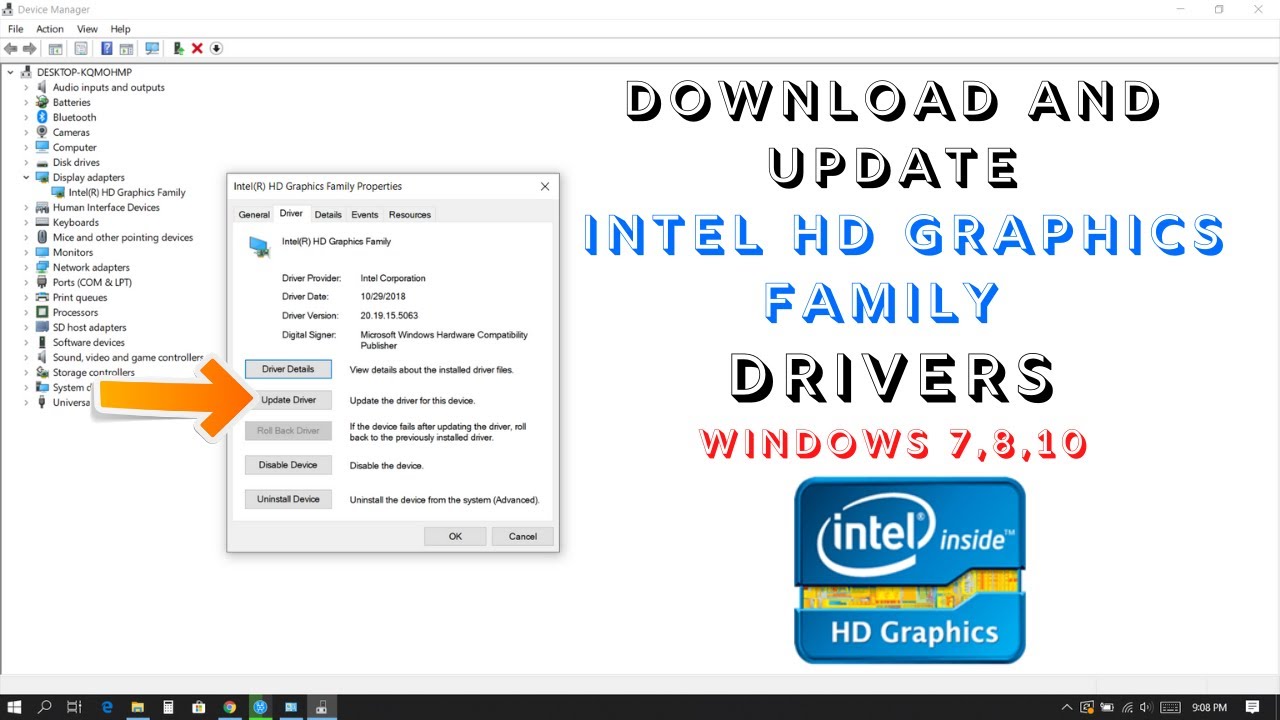1280x720 pixels.
Task: Click the Device Manager taskbar icon
Action: point(322,707)
